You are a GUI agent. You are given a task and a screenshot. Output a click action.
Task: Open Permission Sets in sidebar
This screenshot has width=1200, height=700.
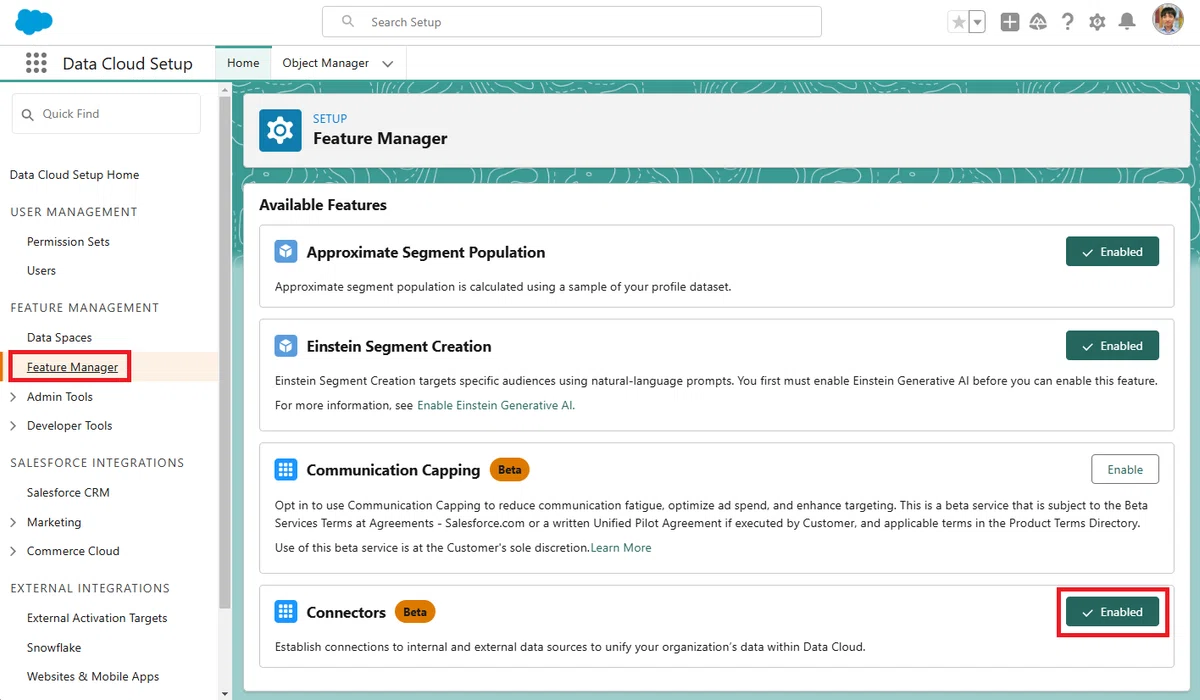68,242
